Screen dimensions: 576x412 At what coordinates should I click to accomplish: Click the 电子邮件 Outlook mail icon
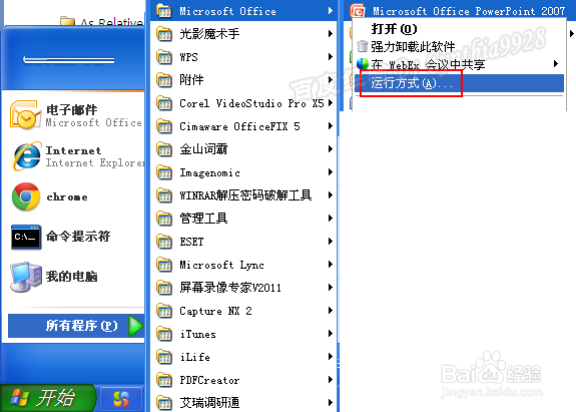[x=25, y=115]
